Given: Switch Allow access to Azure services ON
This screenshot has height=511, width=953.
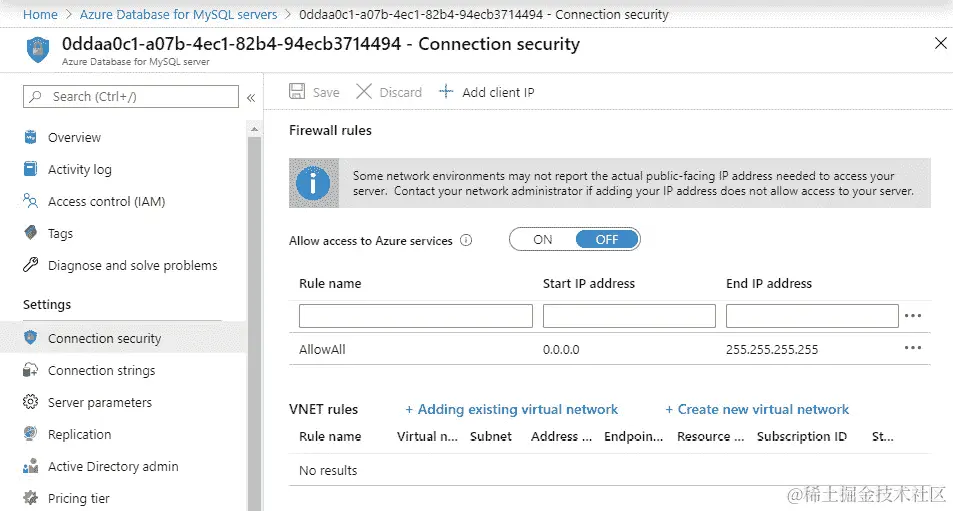Looking at the screenshot, I should click(542, 239).
